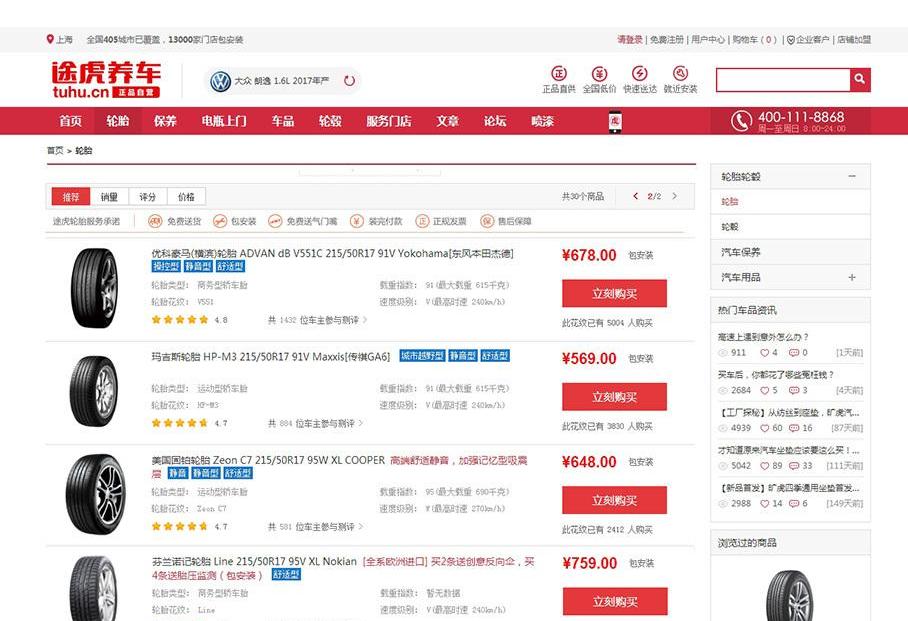
Task: Click the heart icon on 高速上遇到意外怎么办 article
Action: click(x=764, y=352)
